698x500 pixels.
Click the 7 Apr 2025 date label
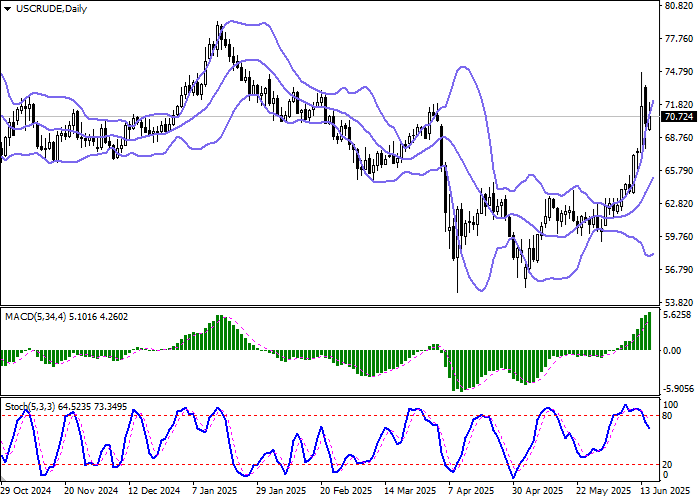470,491
